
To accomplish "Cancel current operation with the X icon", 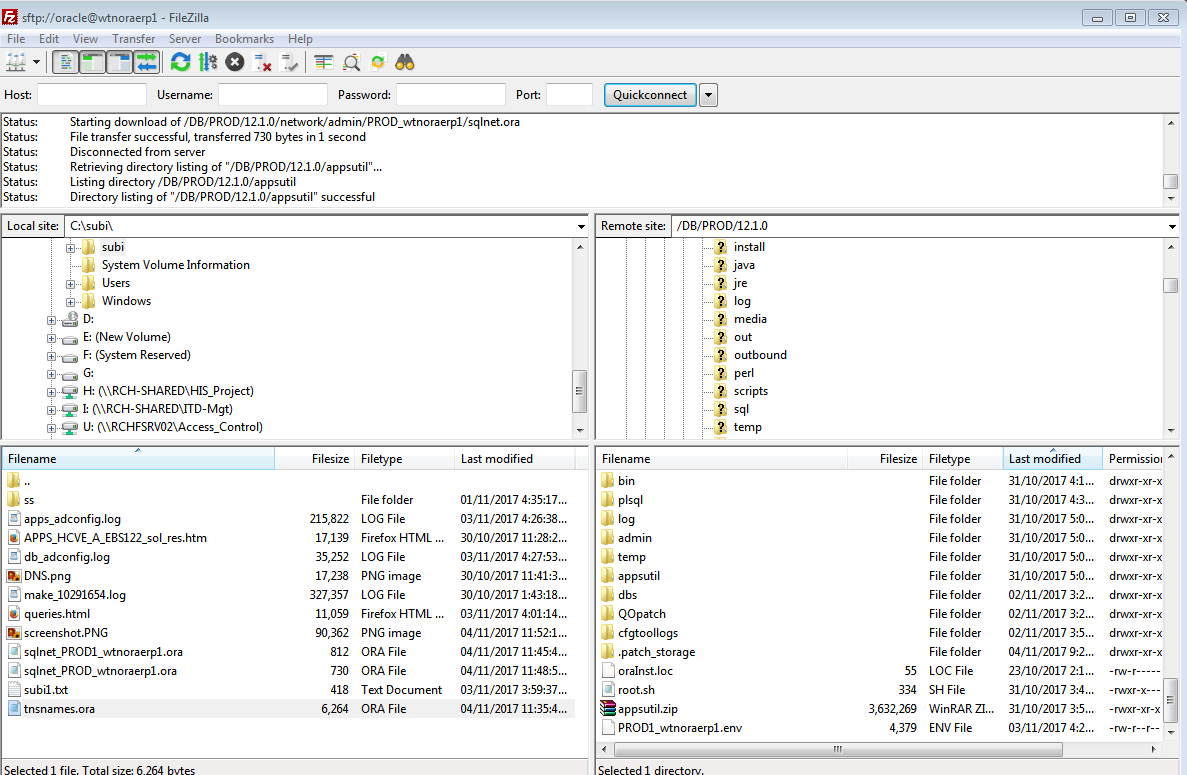I will (235, 62).
